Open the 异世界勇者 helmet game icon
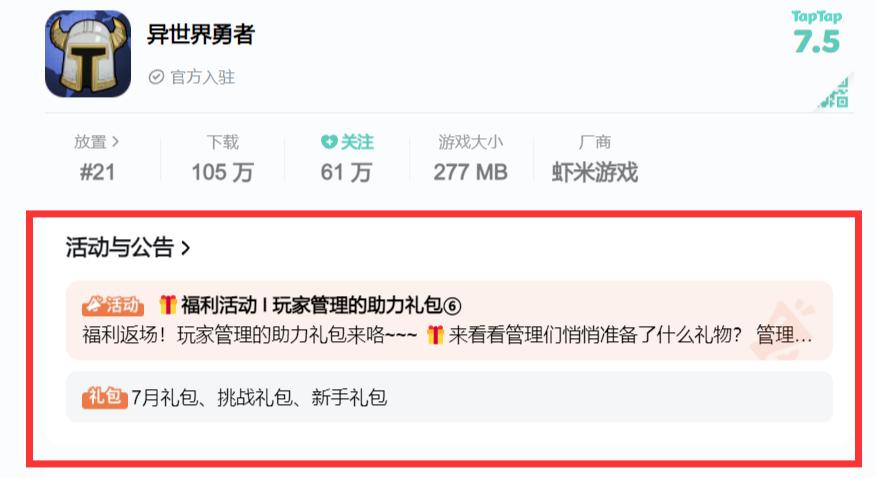The image size is (876, 478). [x=88, y=54]
